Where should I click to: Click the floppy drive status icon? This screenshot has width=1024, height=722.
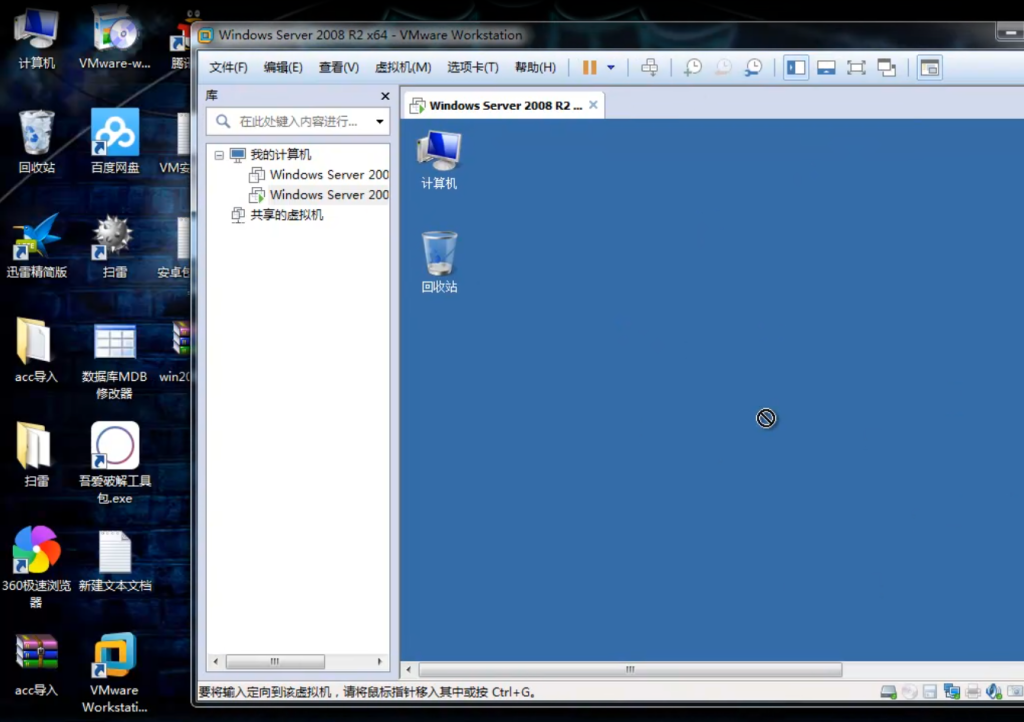(930, 691)
